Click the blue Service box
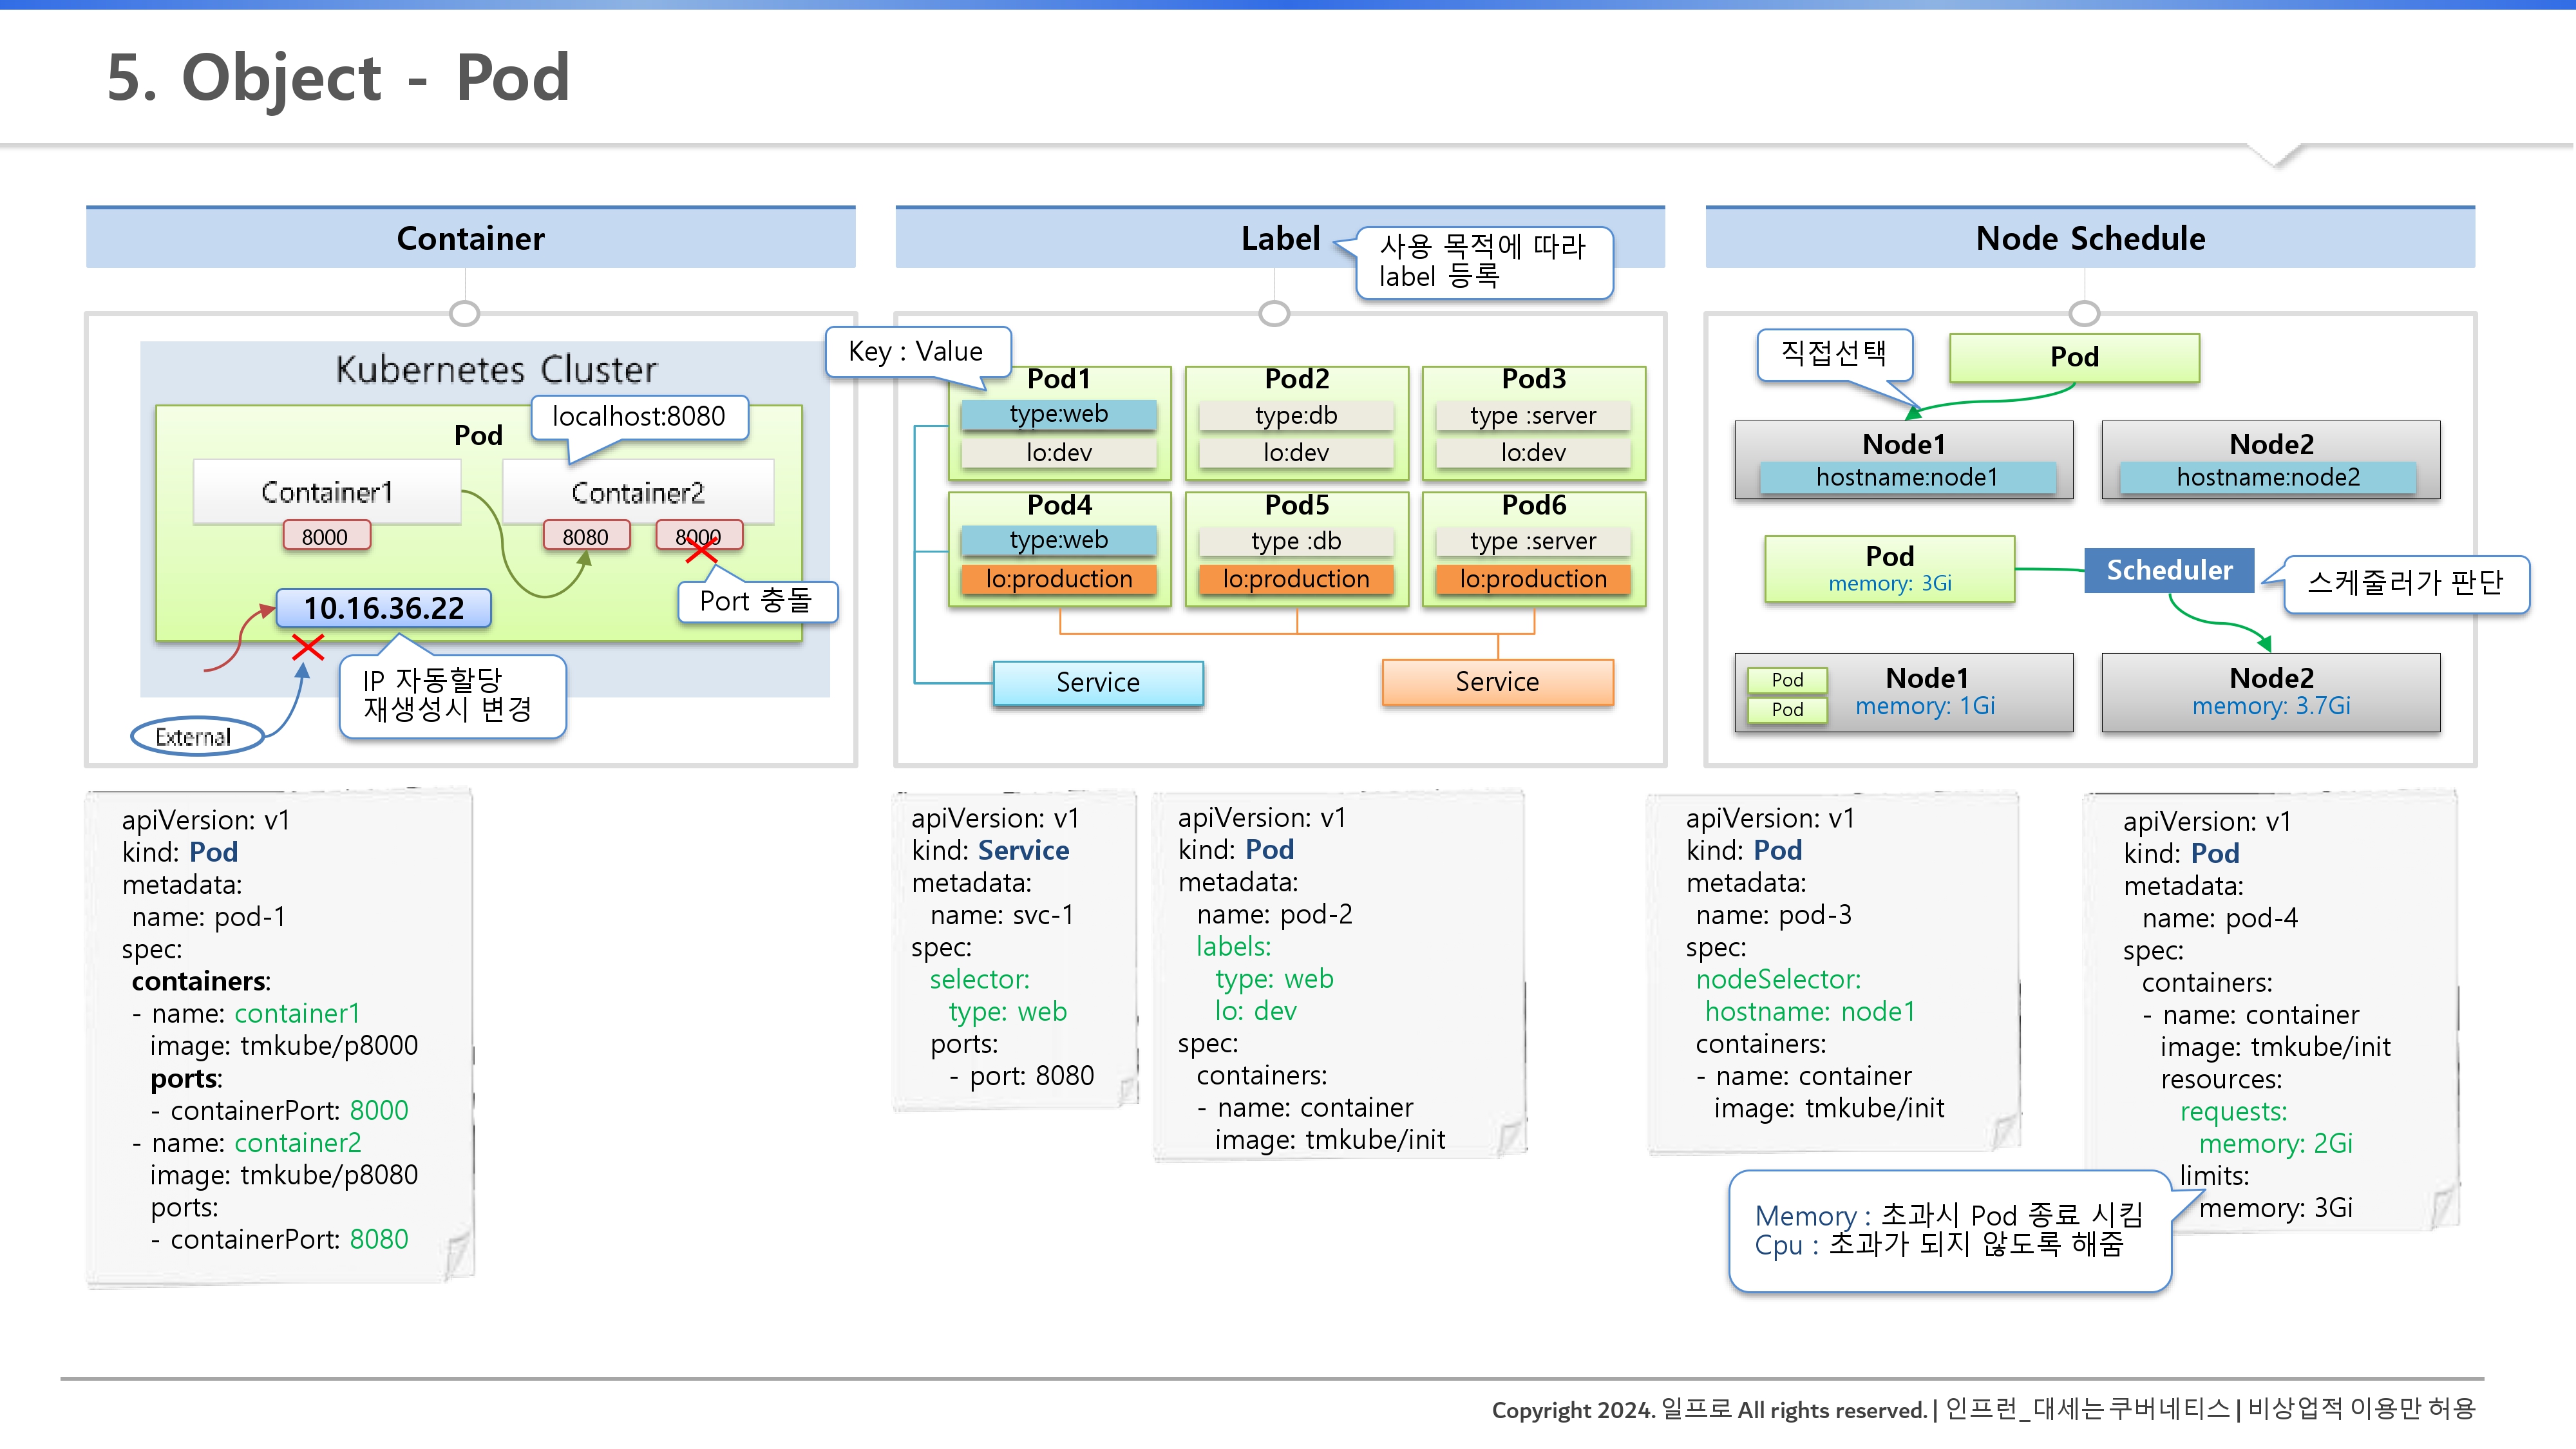 click(x=1098, y=683)
